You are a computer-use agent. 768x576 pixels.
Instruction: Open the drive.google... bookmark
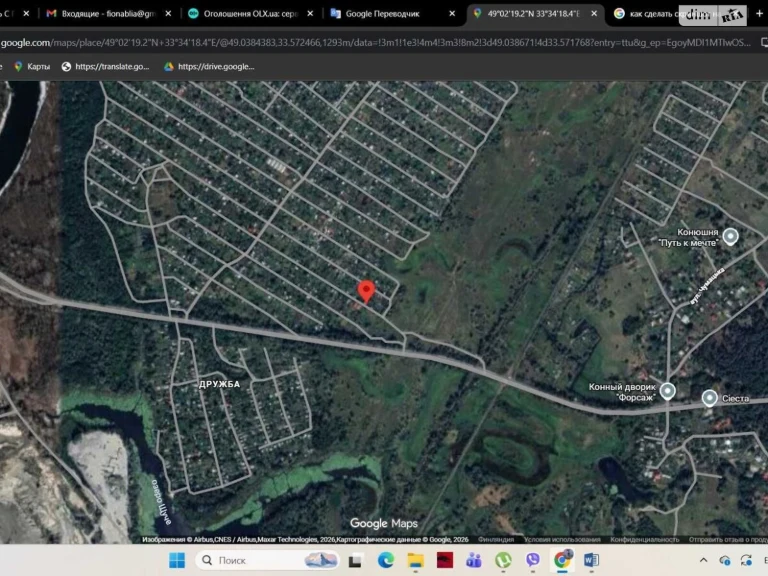click(209, 67)
